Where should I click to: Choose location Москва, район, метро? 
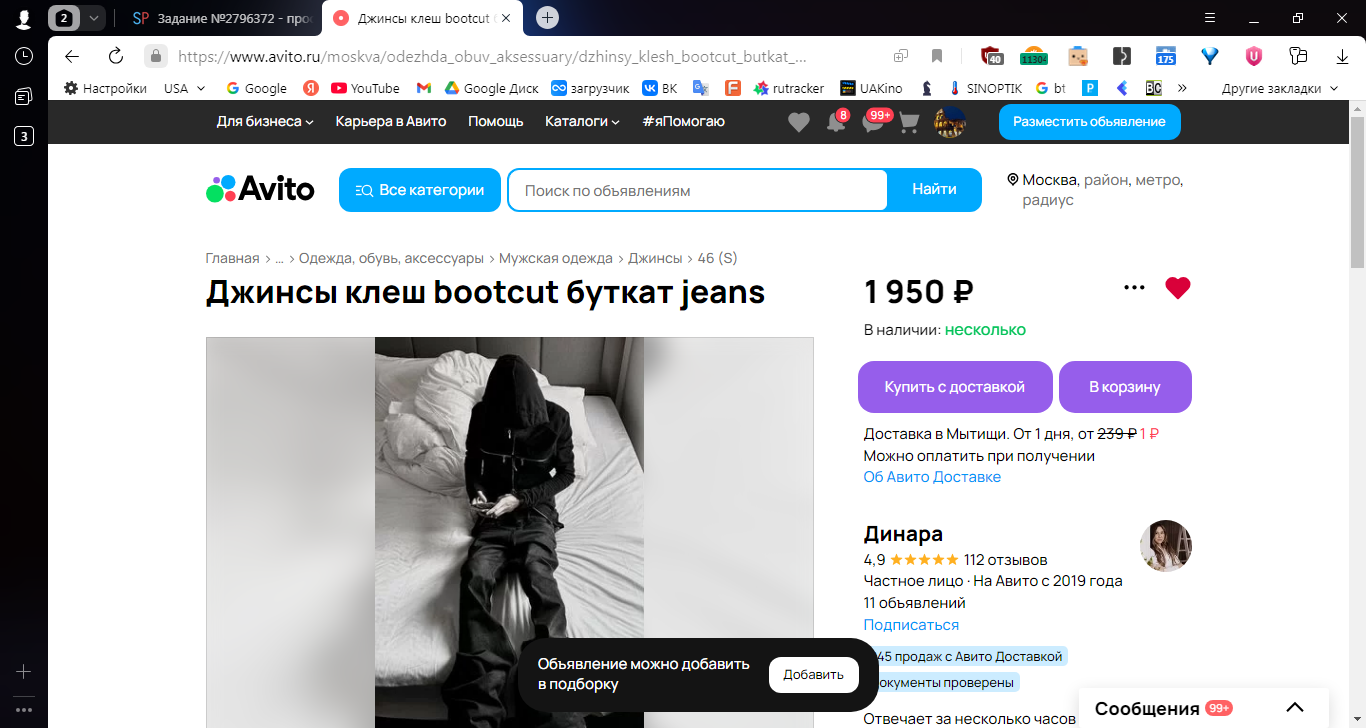coord(1095,190)
